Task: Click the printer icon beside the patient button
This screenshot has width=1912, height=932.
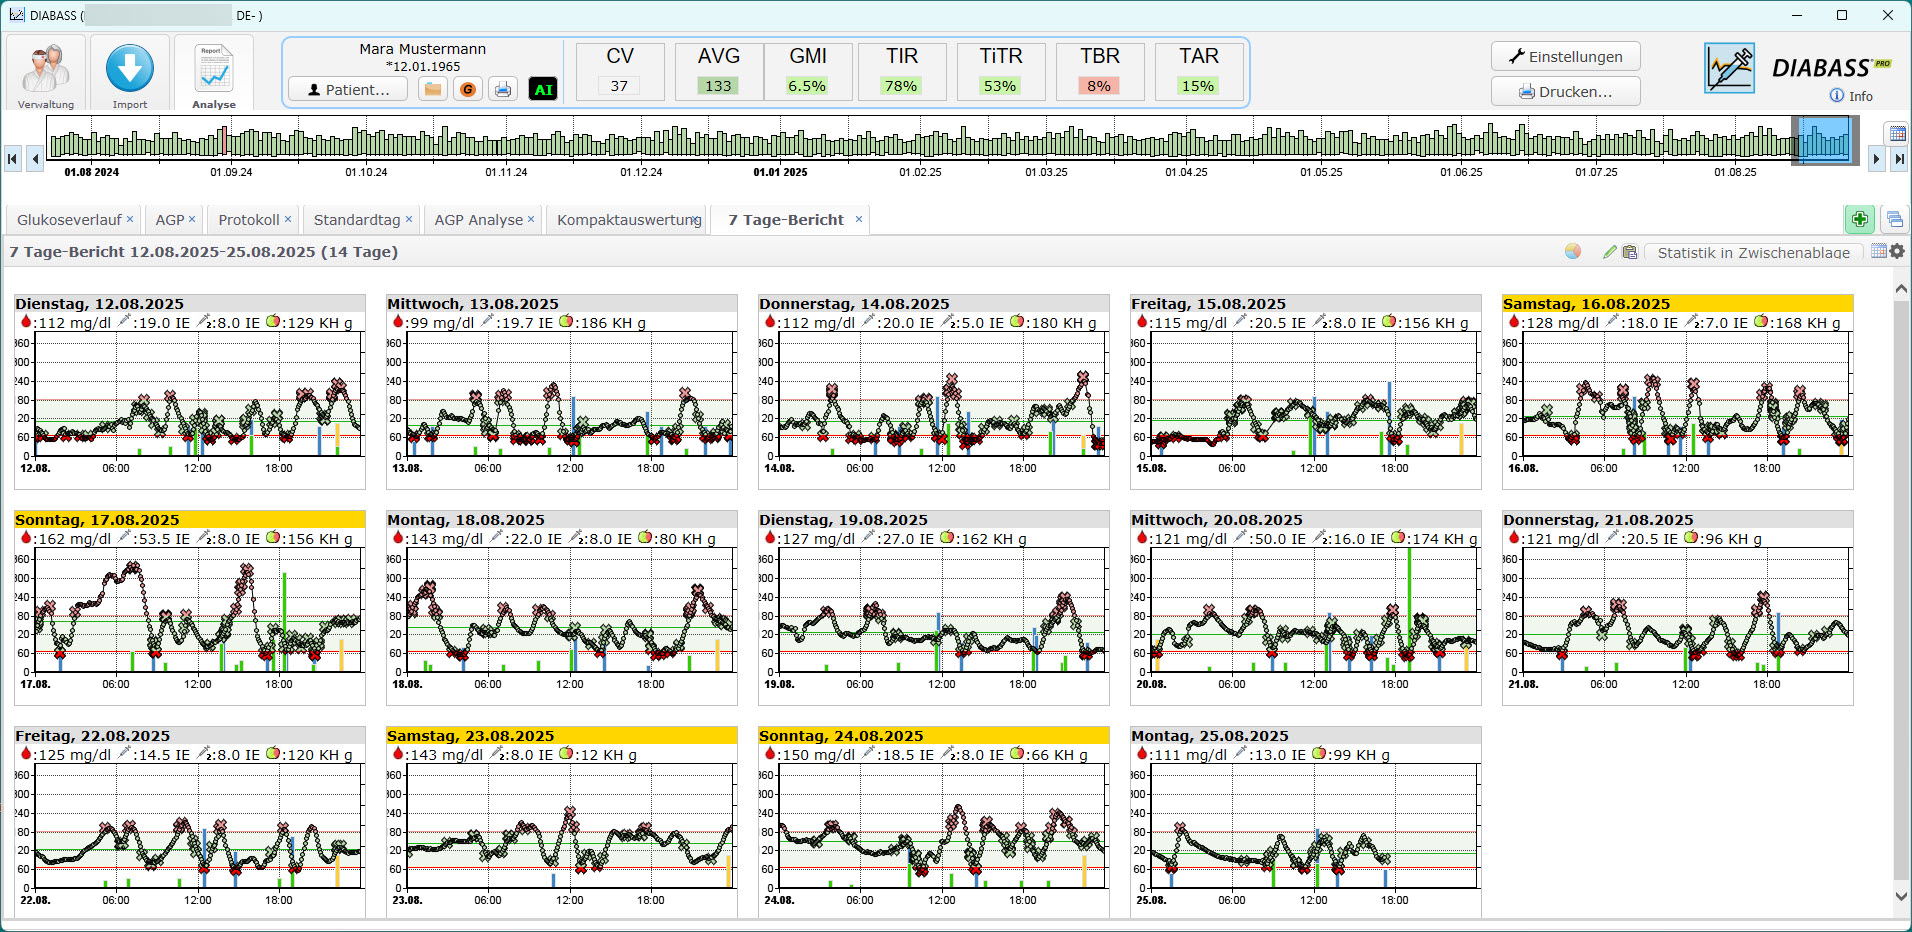Action: point(503,90)
